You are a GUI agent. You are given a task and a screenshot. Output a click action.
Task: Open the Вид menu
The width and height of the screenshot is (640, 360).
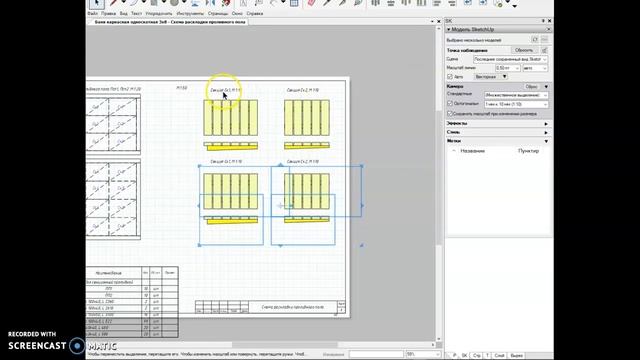coord(123,13)
